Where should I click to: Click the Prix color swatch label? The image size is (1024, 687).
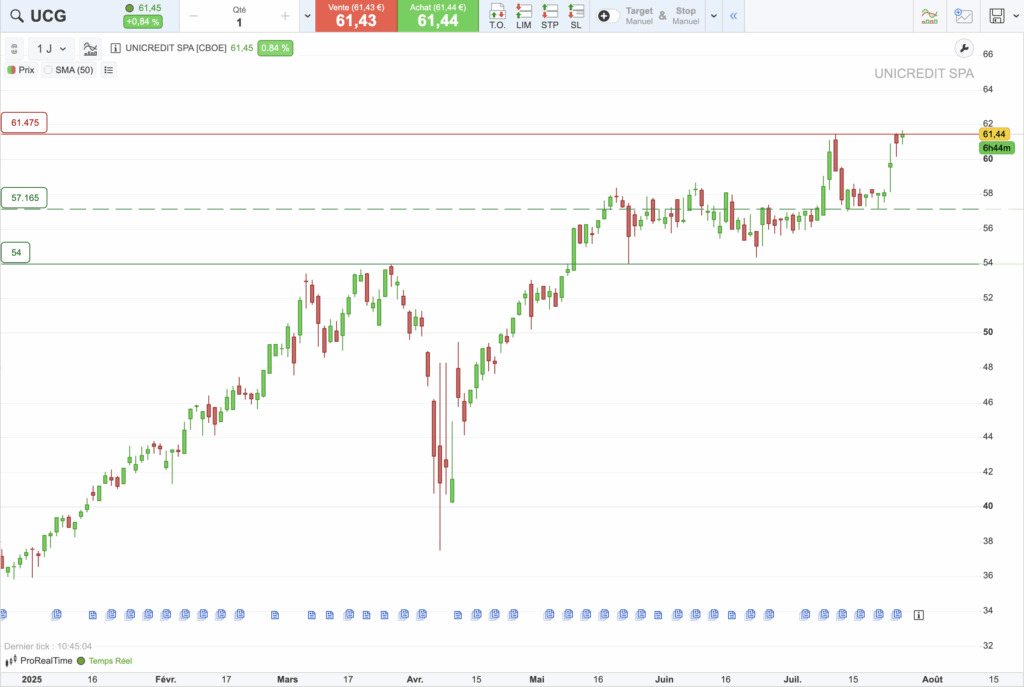[21, 70]
